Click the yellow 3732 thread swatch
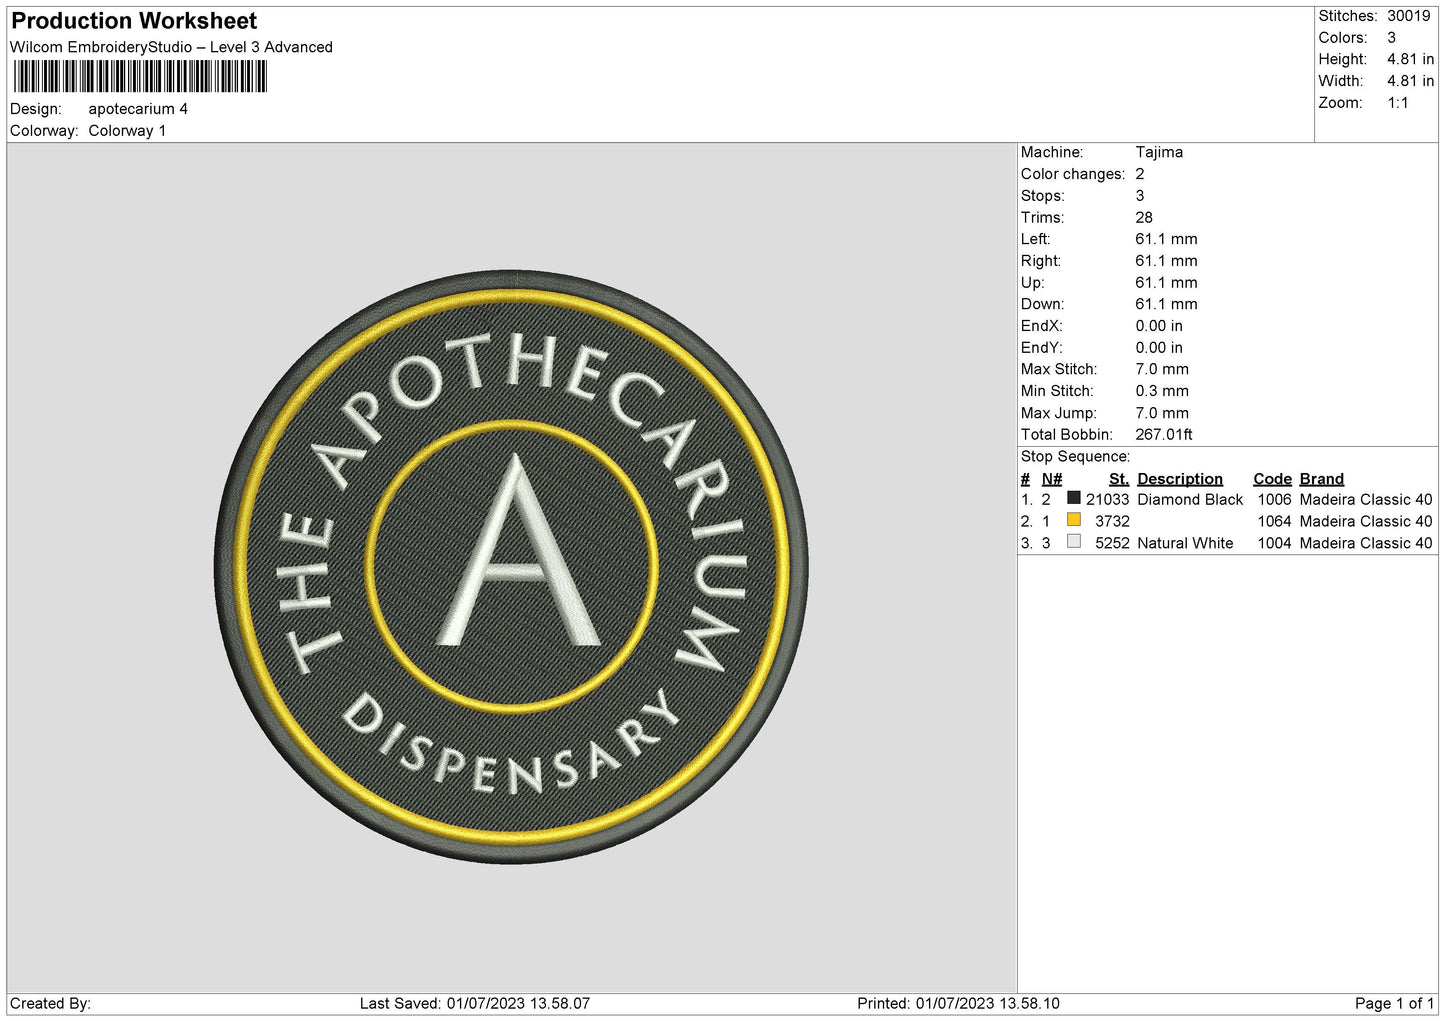The image size is (1445, 1021). coord(1074,520)
